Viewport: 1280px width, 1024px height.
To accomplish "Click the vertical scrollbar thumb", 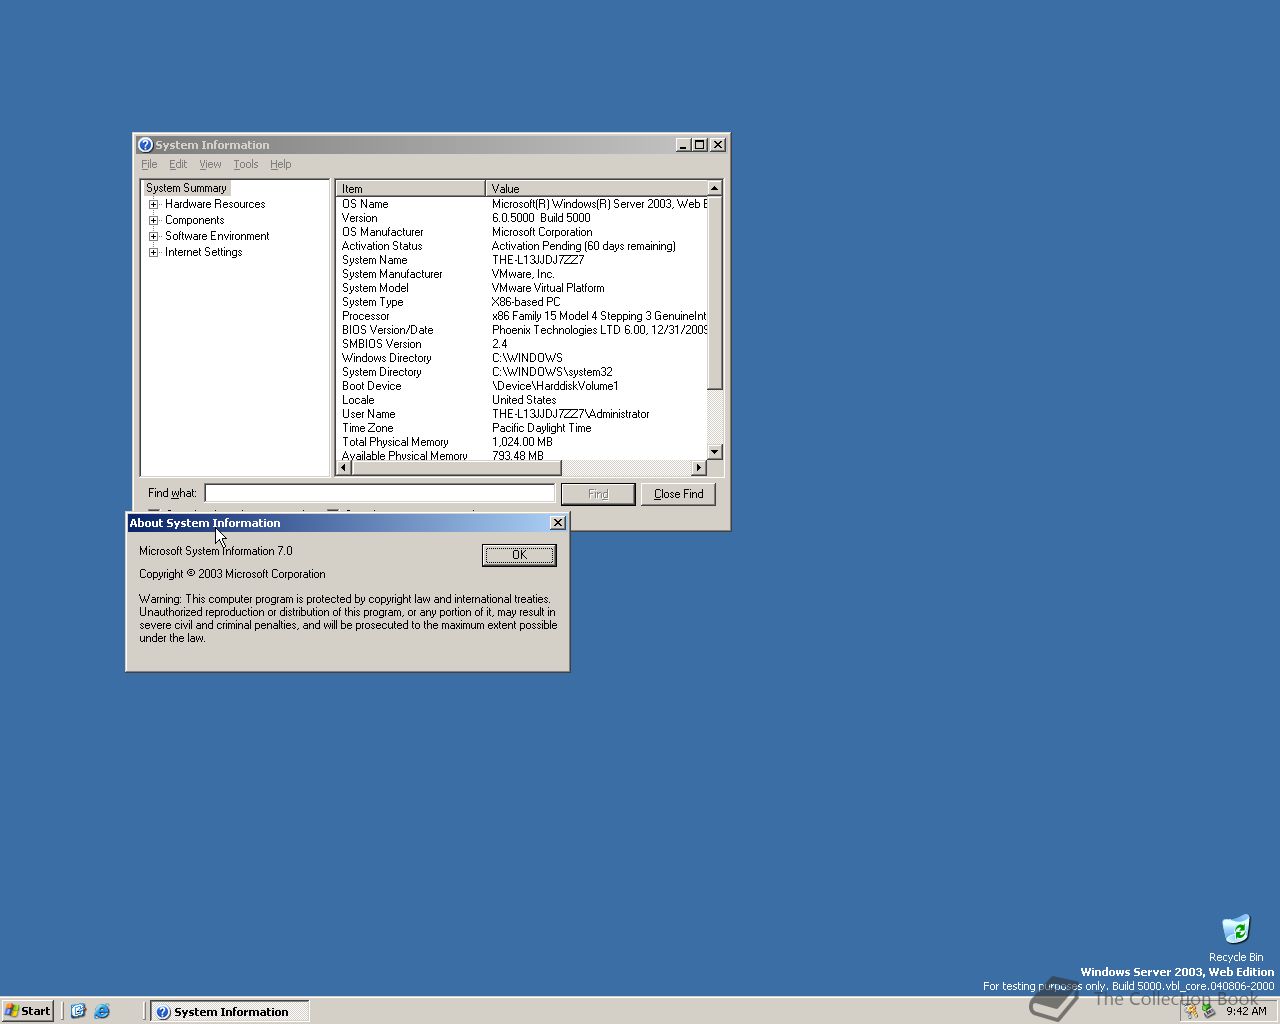I will pos(715,293).
